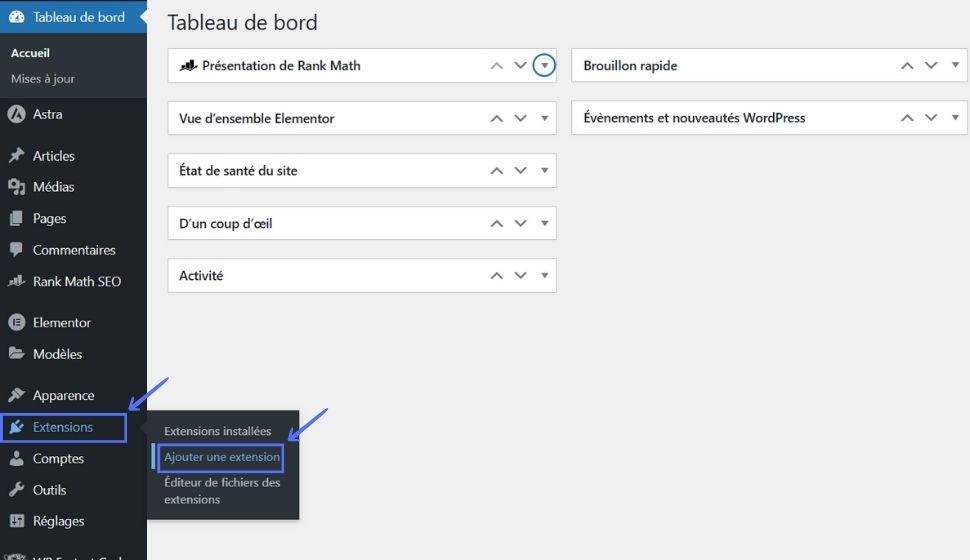970x560 pixels.
Task: Open the Astra menu label
Action: coord(48,114)
